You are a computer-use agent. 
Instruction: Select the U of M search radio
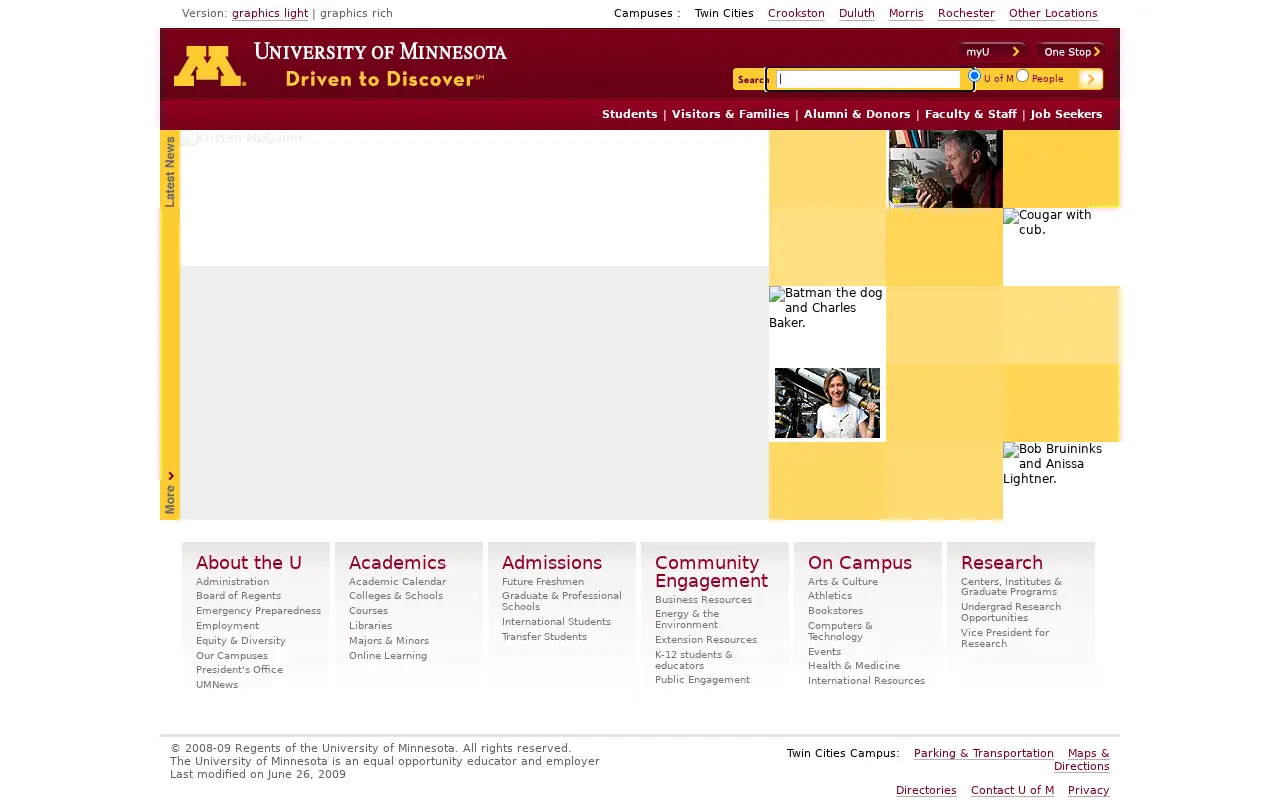pos(974,76)
